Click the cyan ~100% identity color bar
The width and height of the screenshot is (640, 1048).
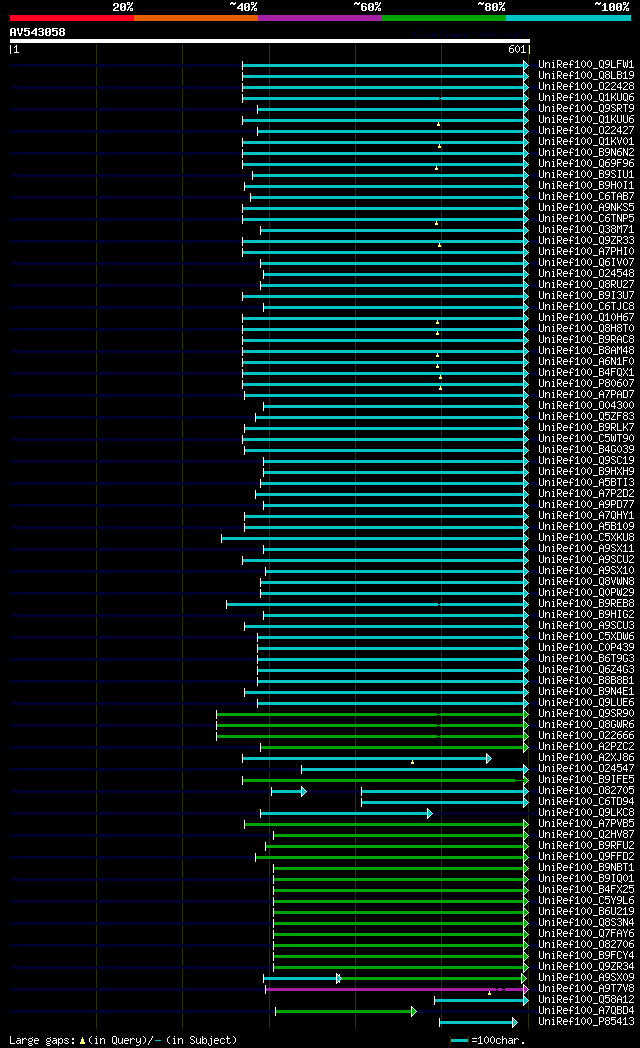click(569, 18)
